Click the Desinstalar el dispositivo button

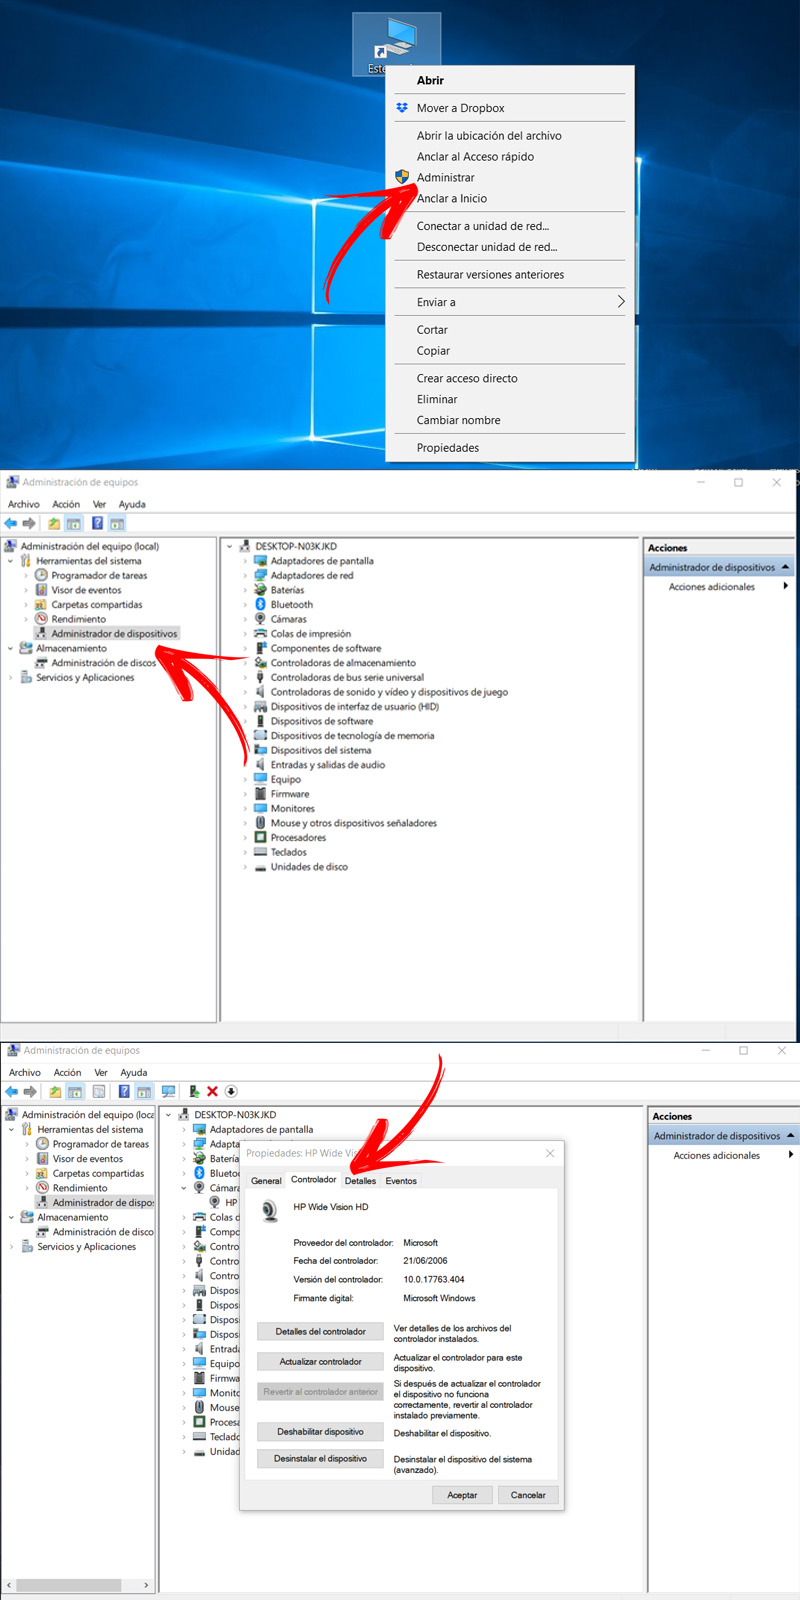point(320,1458)
